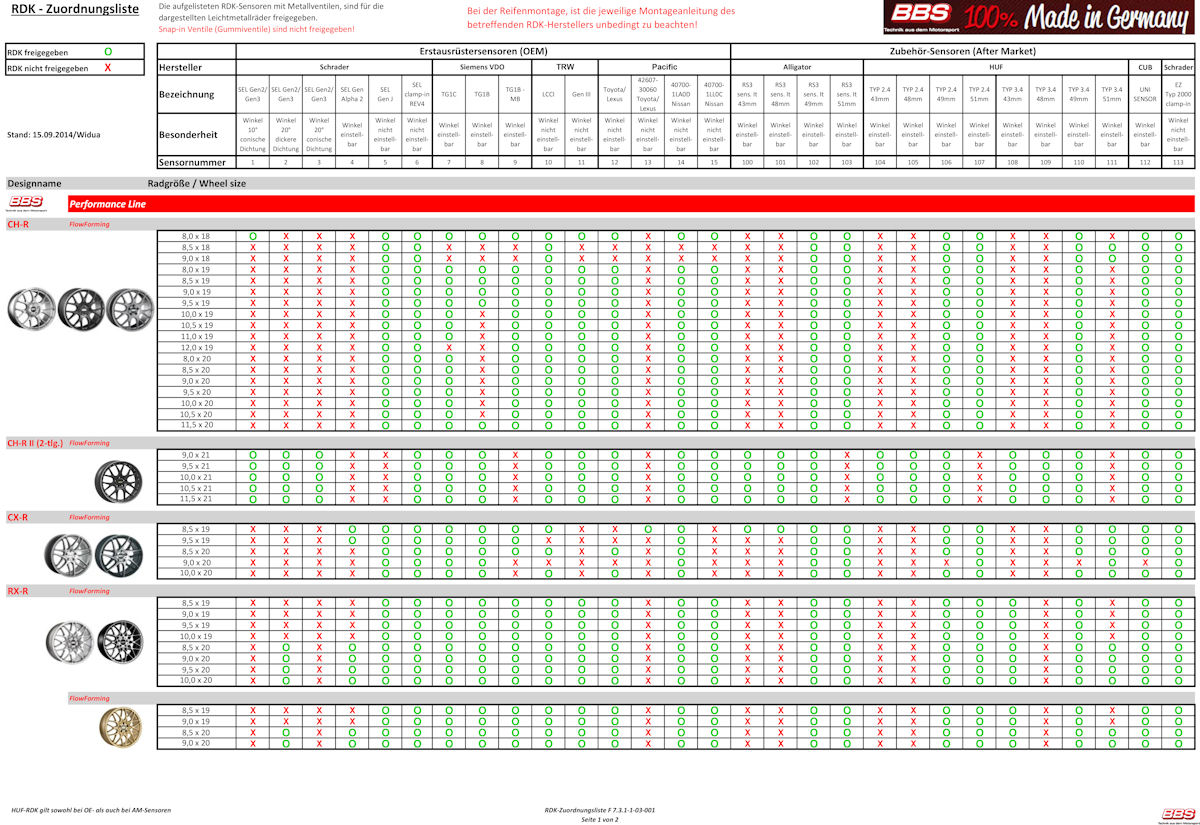Click the Erstausrüstersensoren (OEM) header
This screenshot has width=1200, height=825.
(x=483, y=50)
